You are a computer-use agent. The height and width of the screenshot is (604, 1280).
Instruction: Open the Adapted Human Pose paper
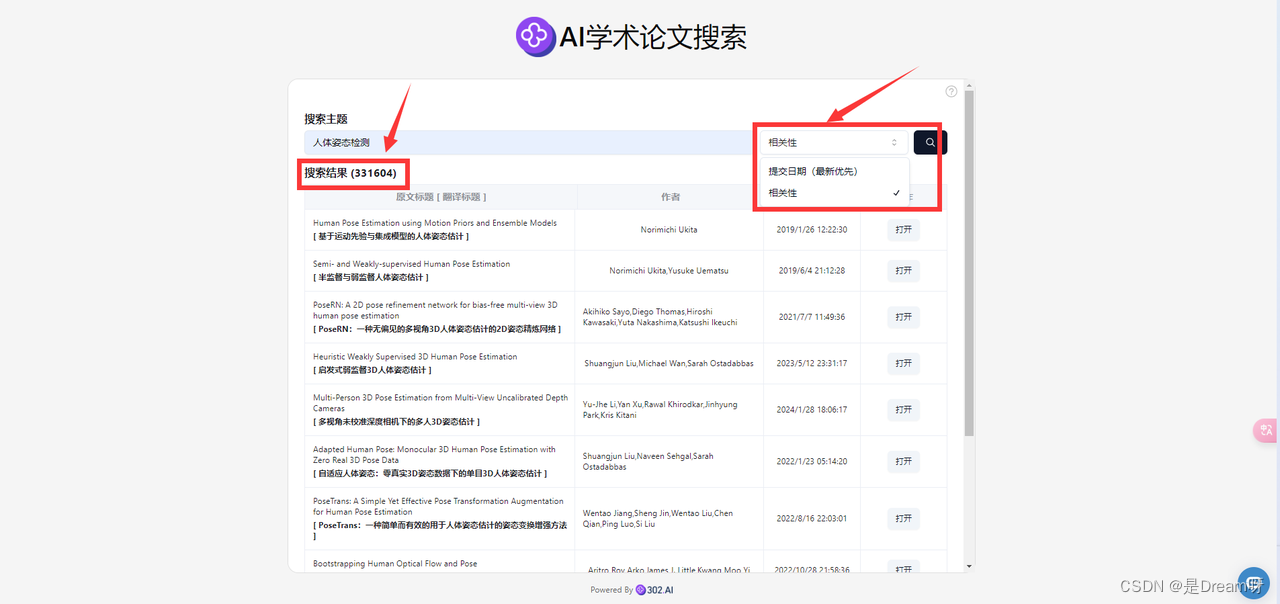(903, 461)
